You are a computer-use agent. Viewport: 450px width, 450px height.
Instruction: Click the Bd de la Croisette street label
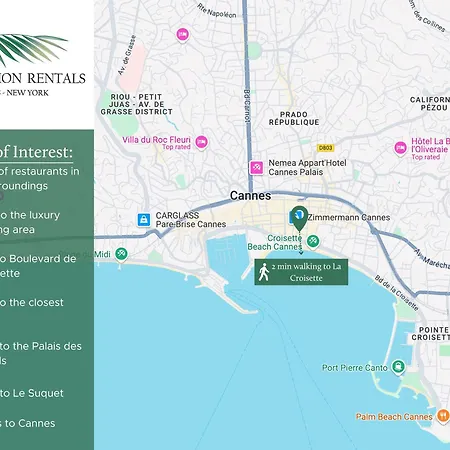(x=396, y=293)
